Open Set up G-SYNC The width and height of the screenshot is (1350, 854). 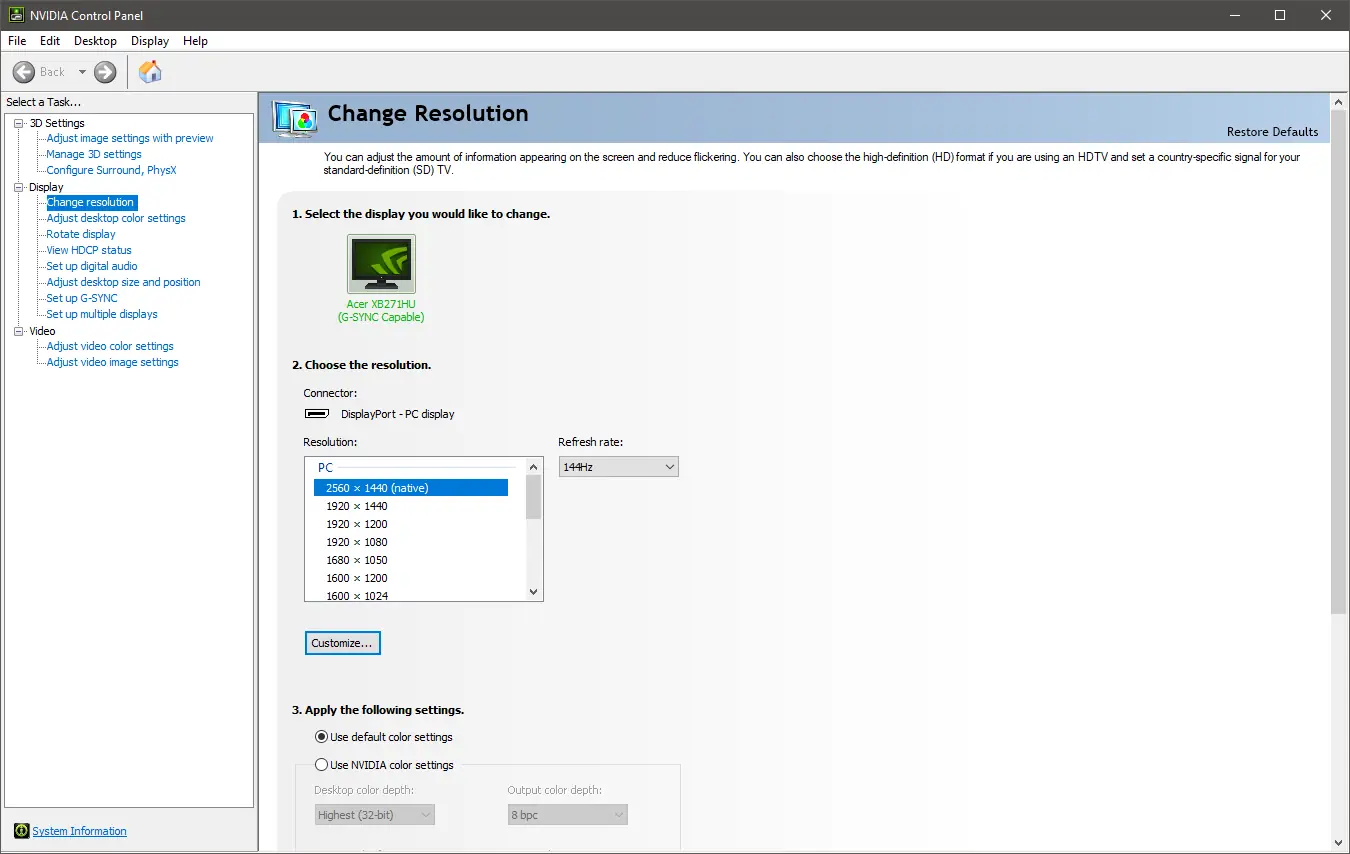[82, 298]
